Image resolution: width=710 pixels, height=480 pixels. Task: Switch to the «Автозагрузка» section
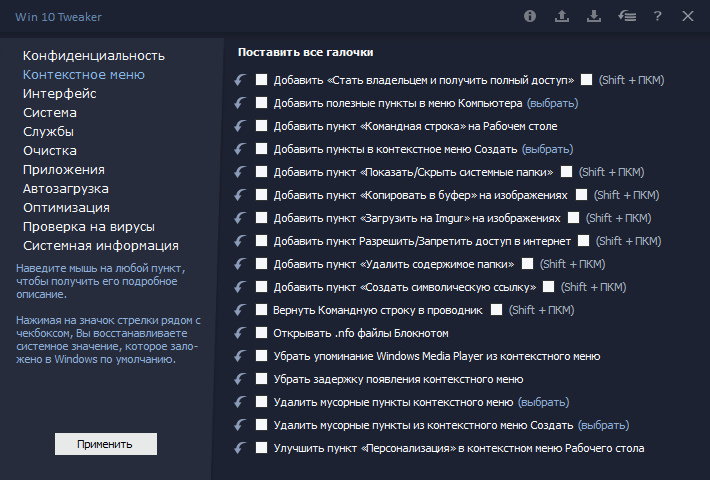click(66, 188)
